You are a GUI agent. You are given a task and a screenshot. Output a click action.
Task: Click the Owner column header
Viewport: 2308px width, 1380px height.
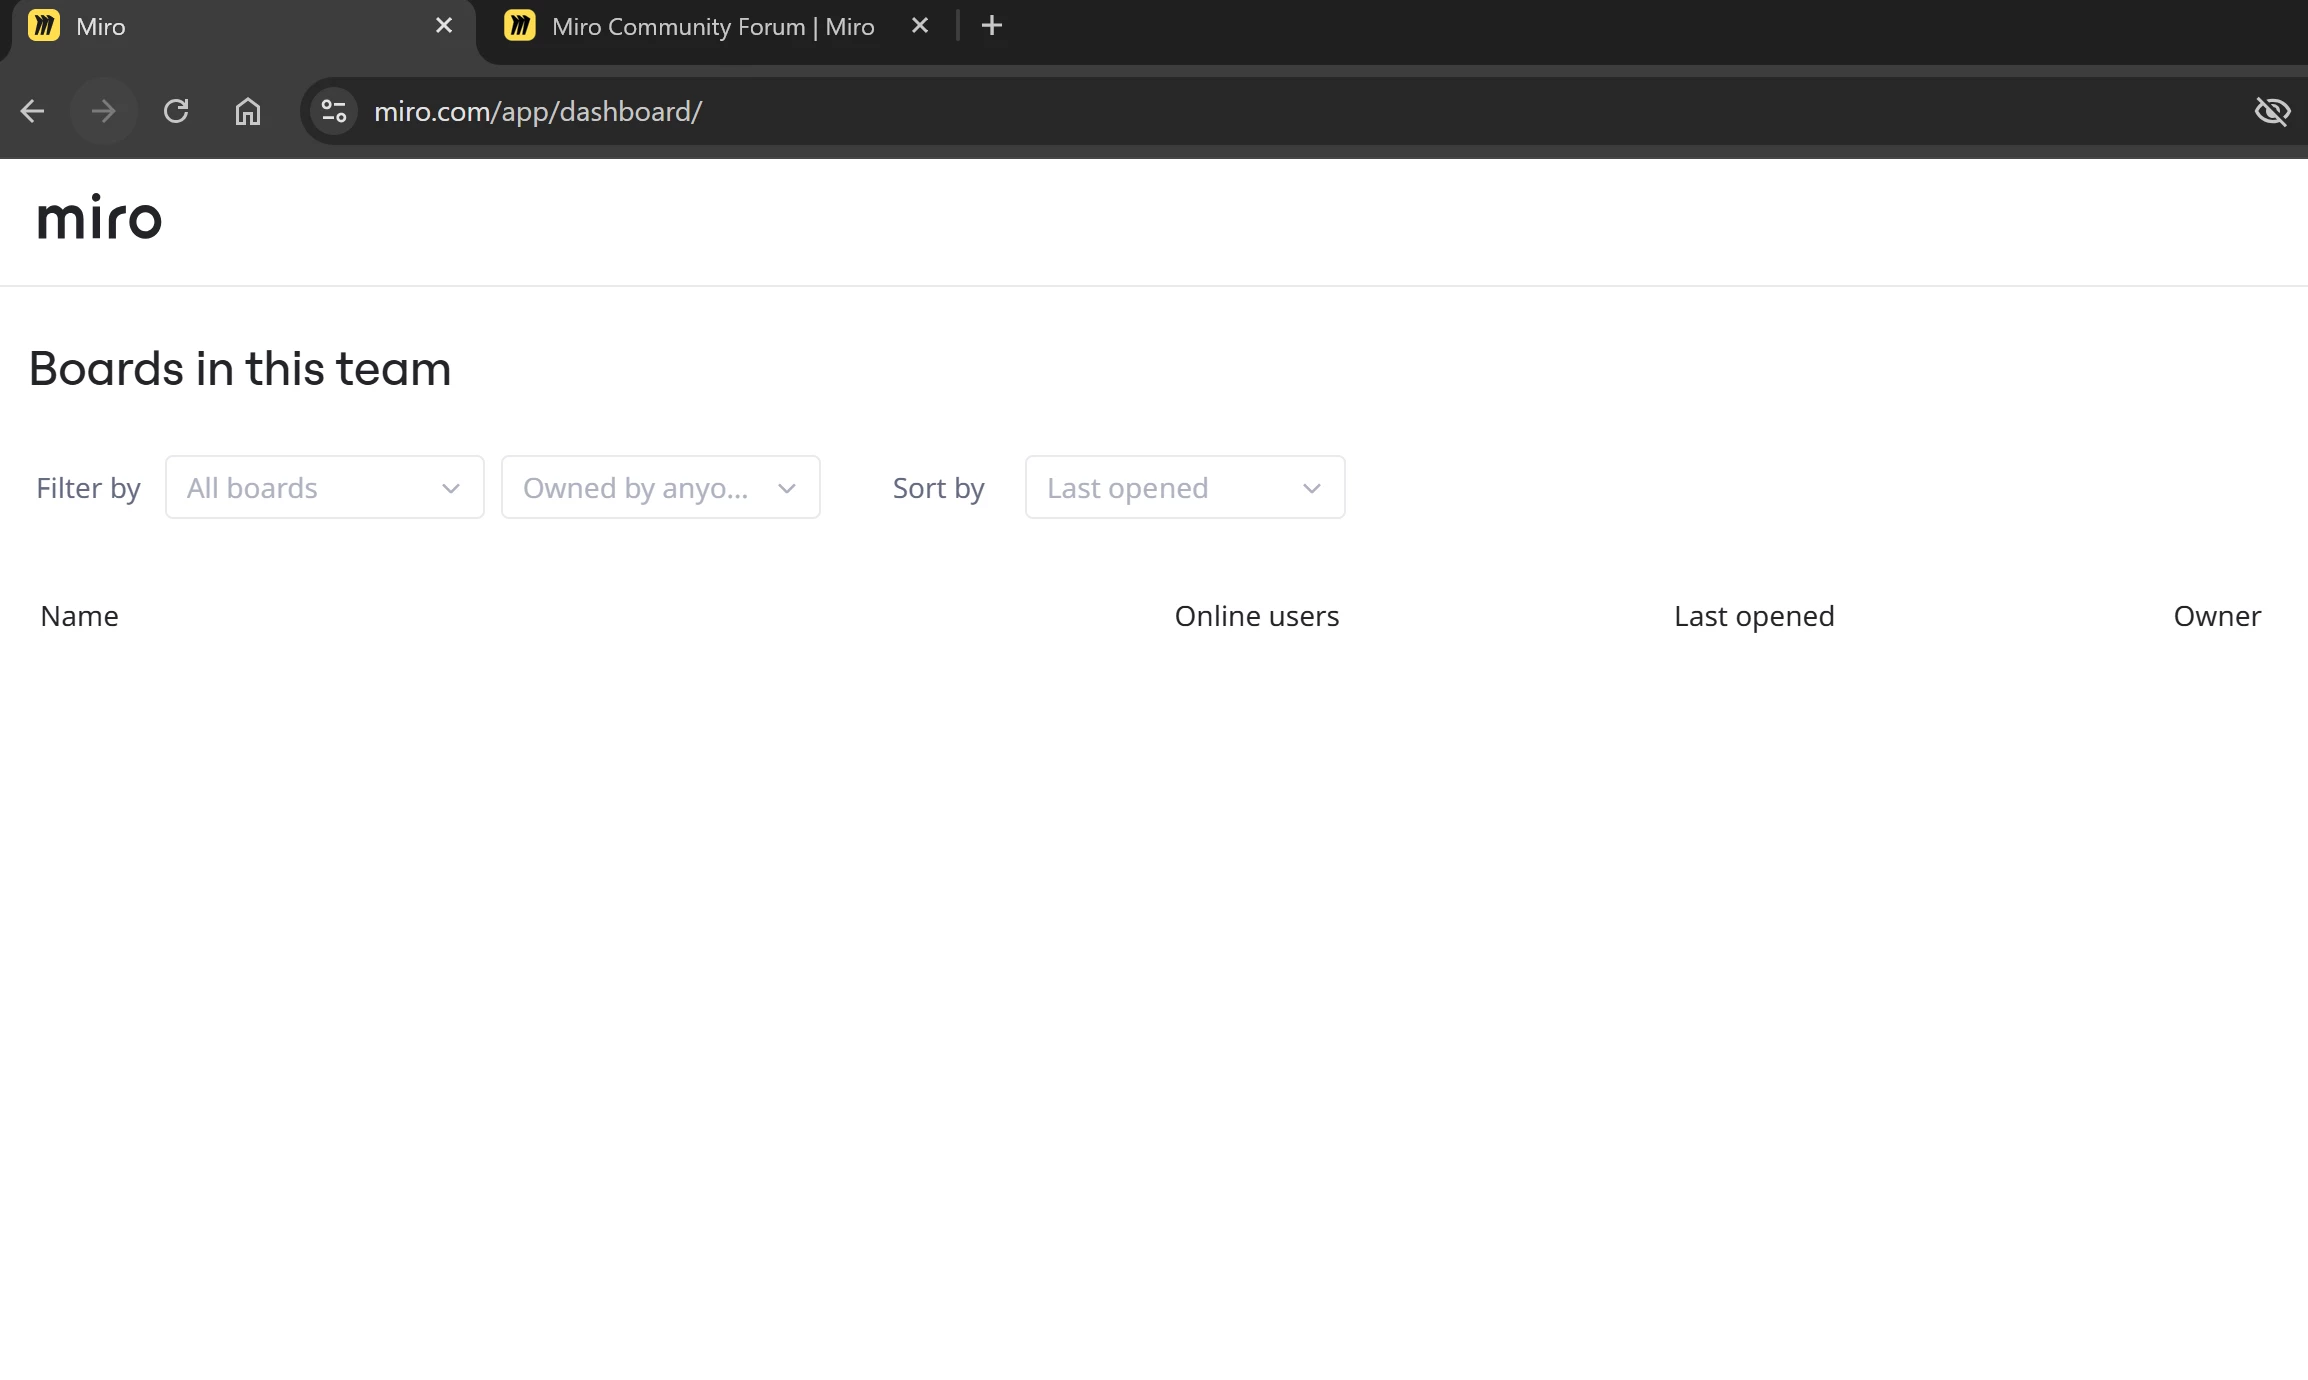(2216, 616)
